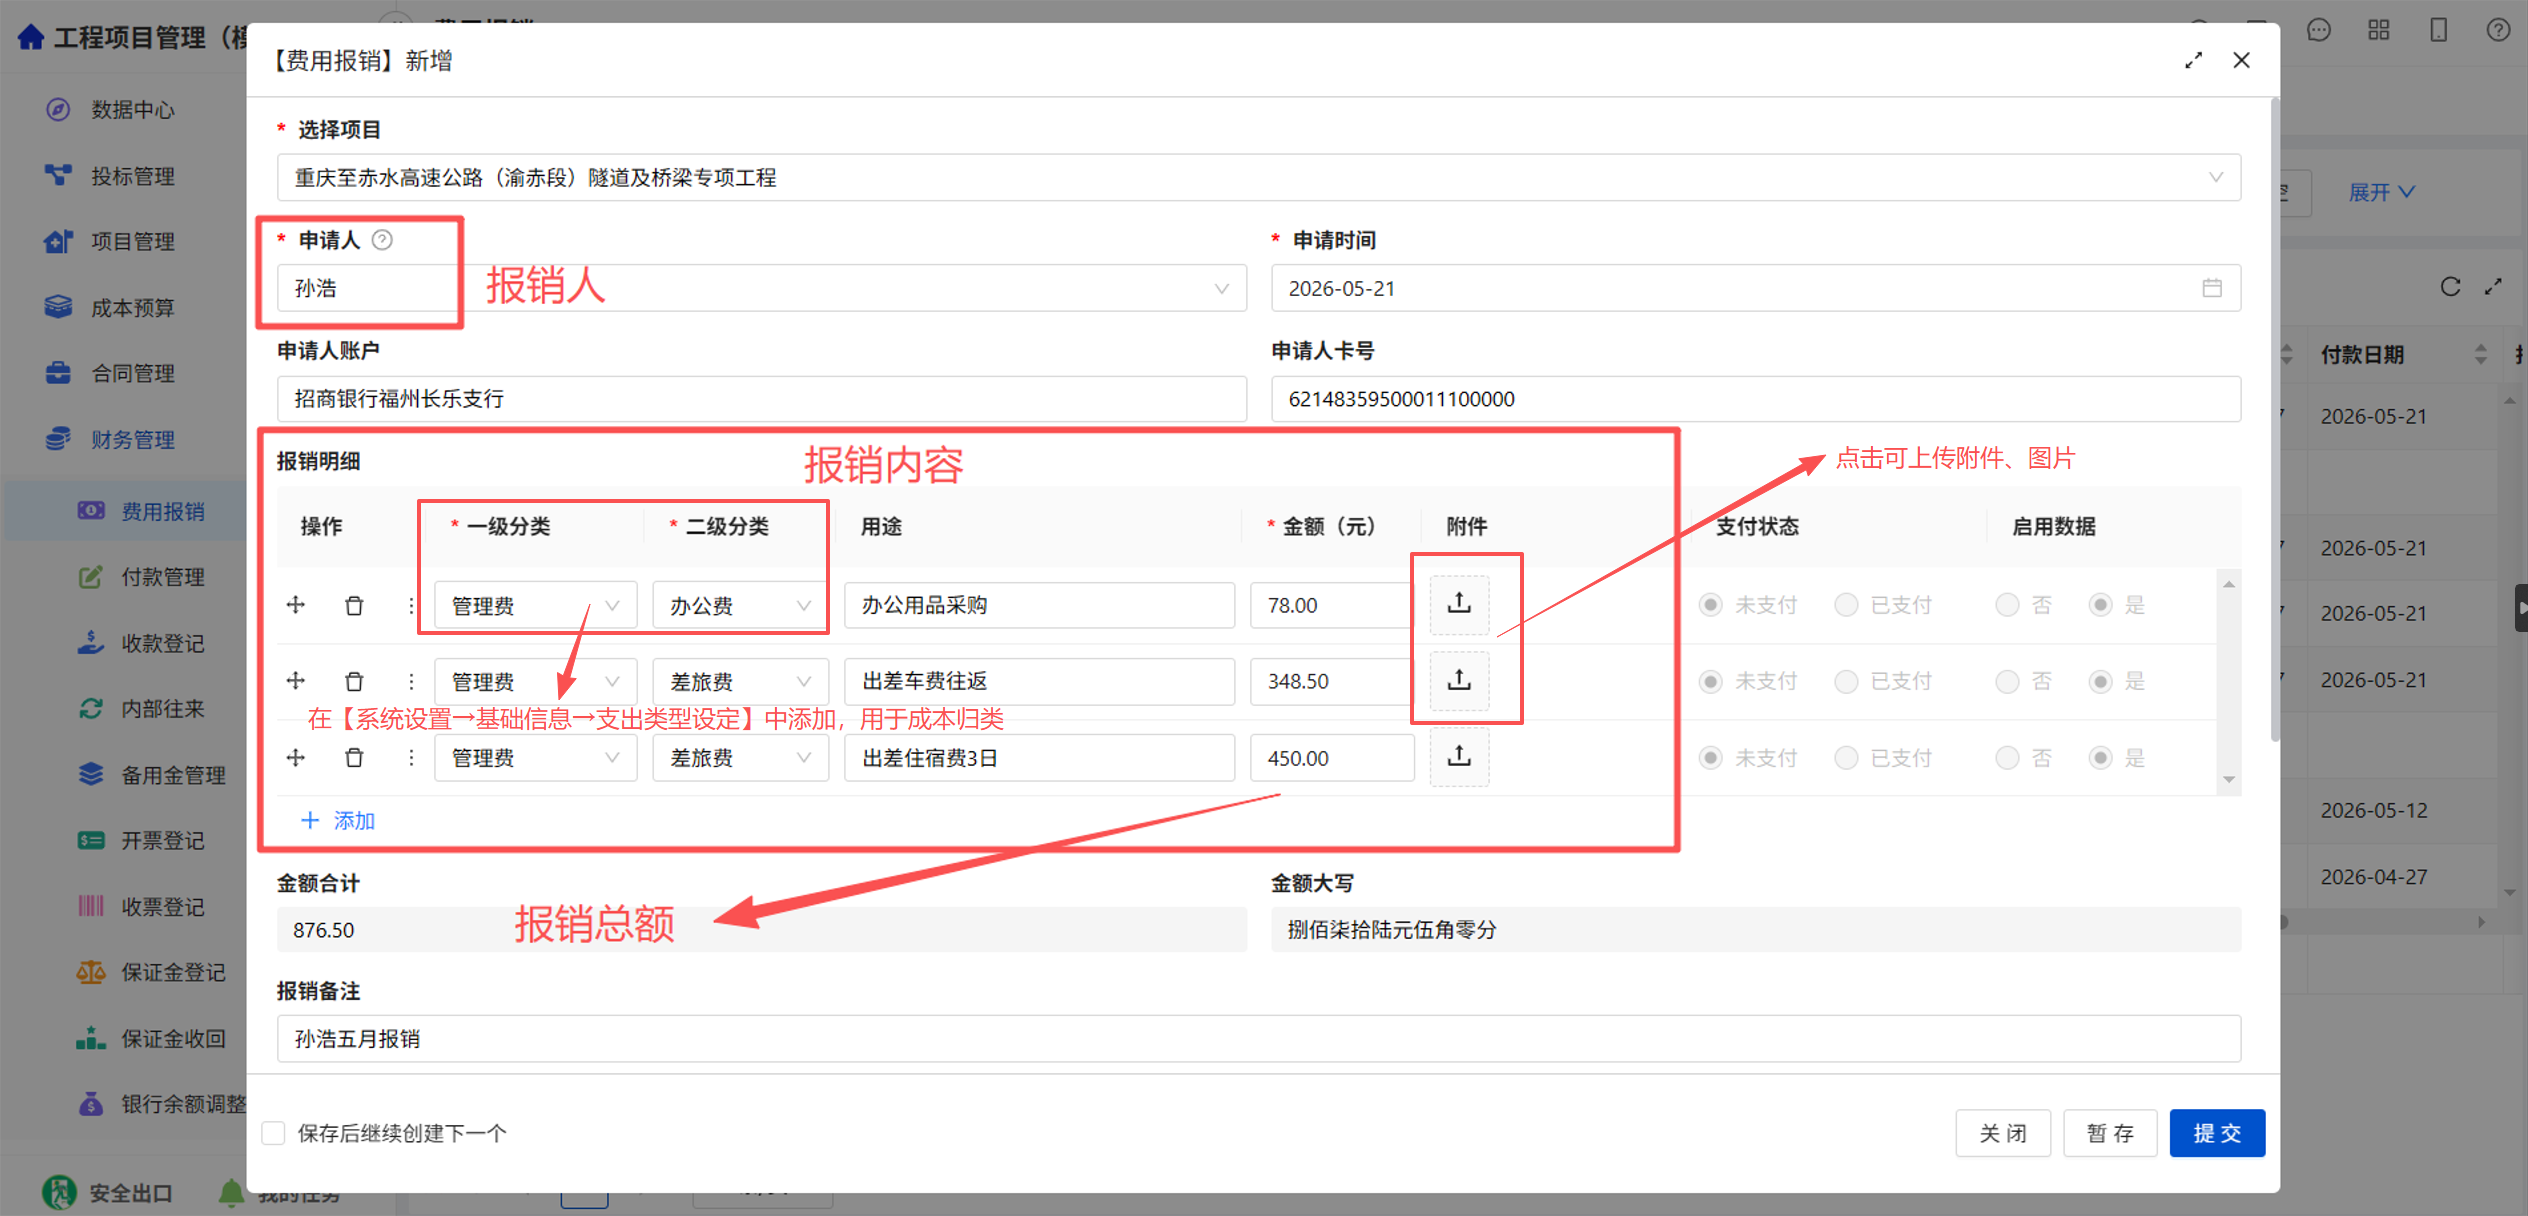Open more options for 出差车费往返 row
2528x1216 pixels.
(411, 681)
